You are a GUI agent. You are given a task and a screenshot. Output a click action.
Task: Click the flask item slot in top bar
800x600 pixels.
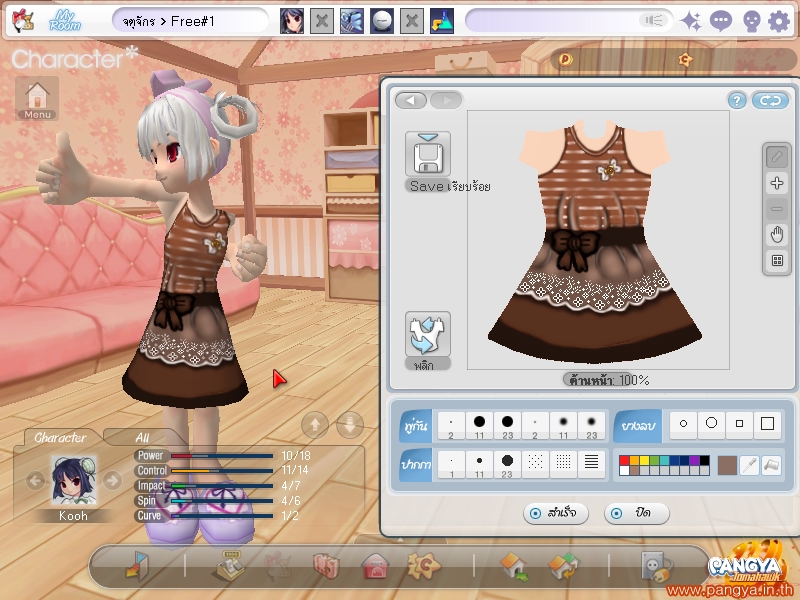click(x=442, y=21)
